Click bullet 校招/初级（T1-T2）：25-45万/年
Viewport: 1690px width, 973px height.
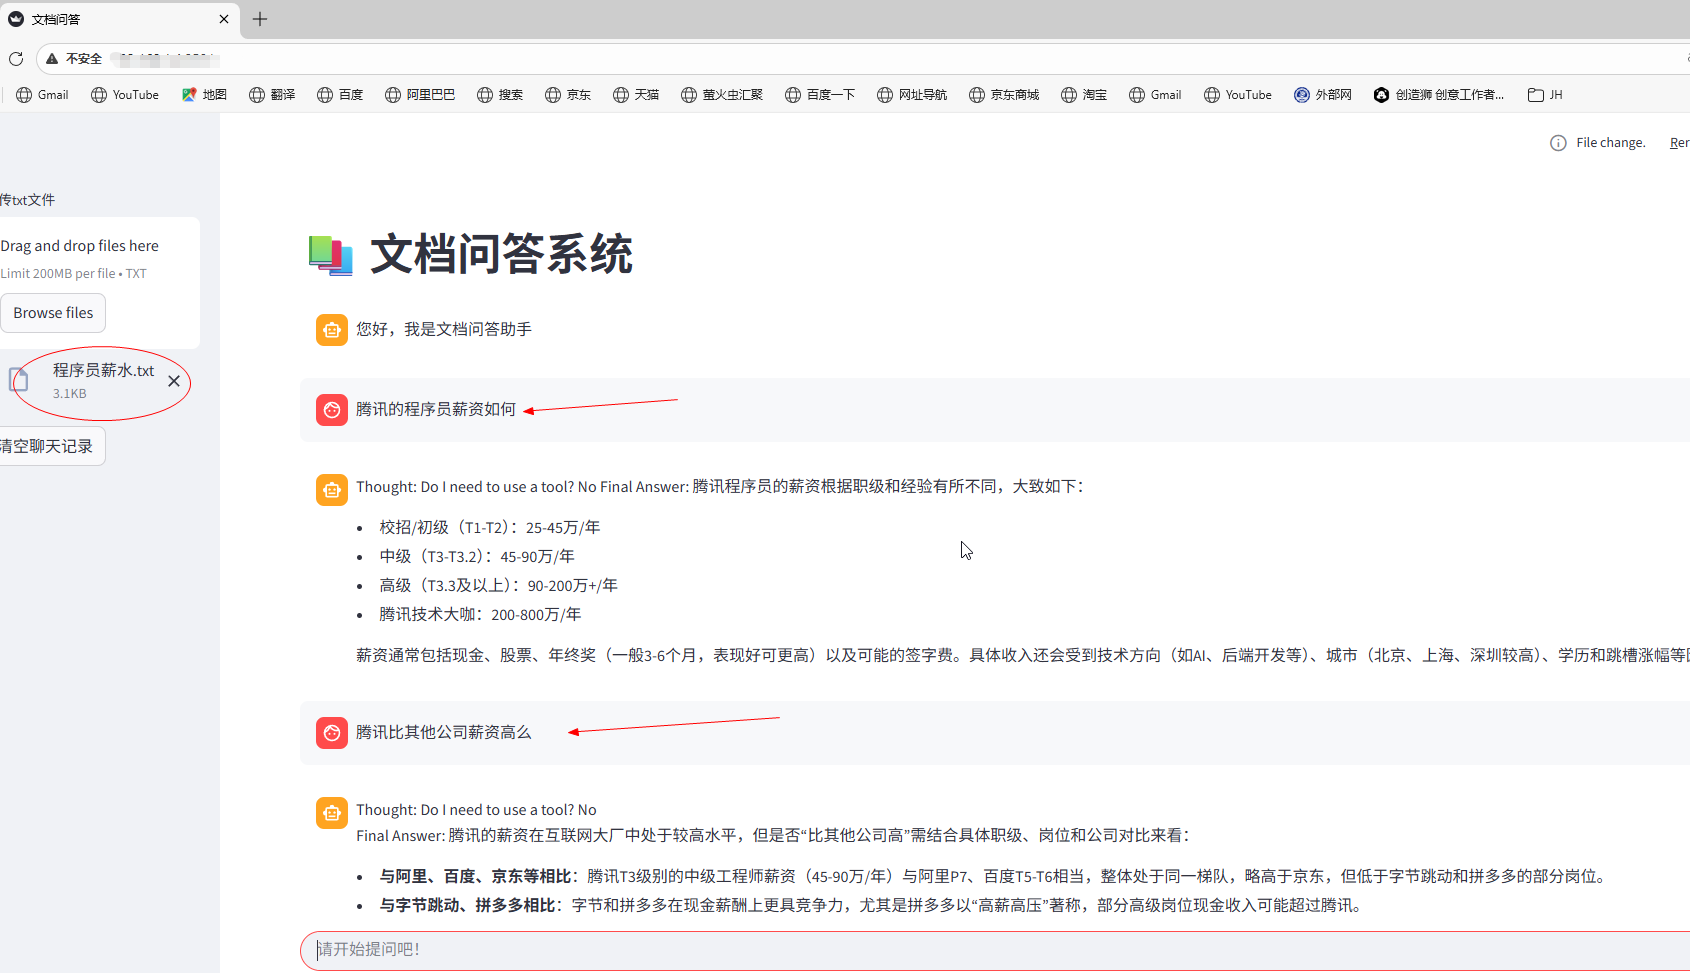click(490, 527)
